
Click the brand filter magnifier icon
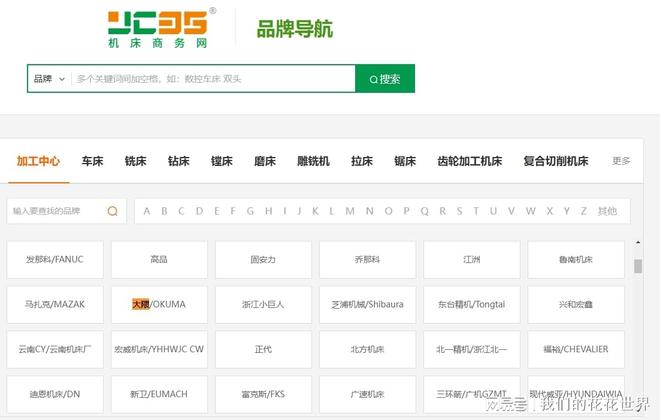pos(112,211)
